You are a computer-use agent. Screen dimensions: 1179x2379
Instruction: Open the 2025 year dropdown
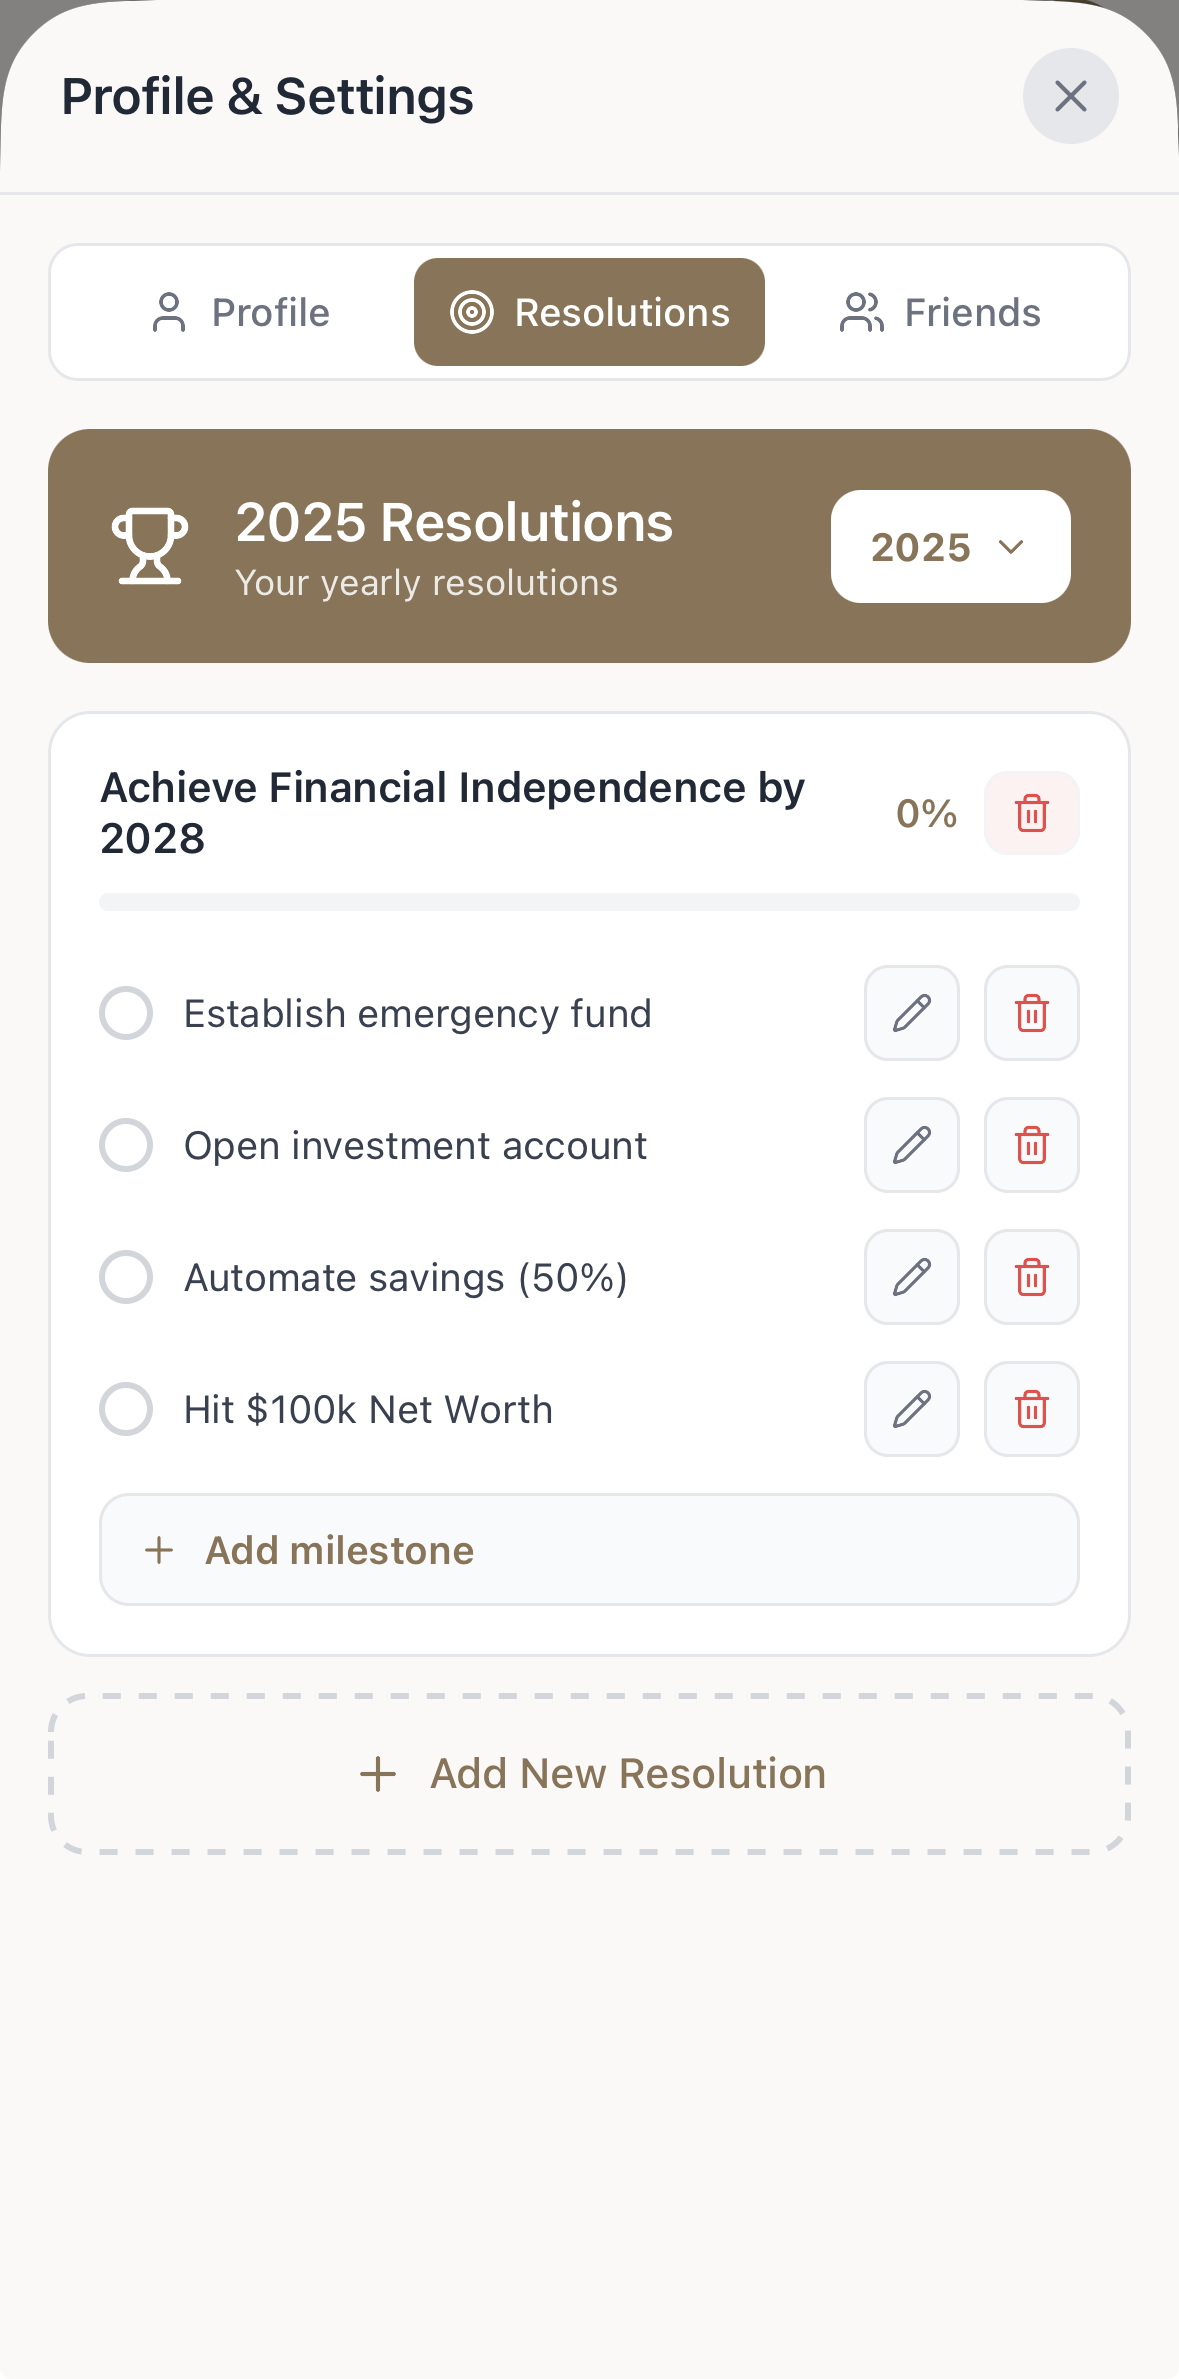(x=950, y=547)
